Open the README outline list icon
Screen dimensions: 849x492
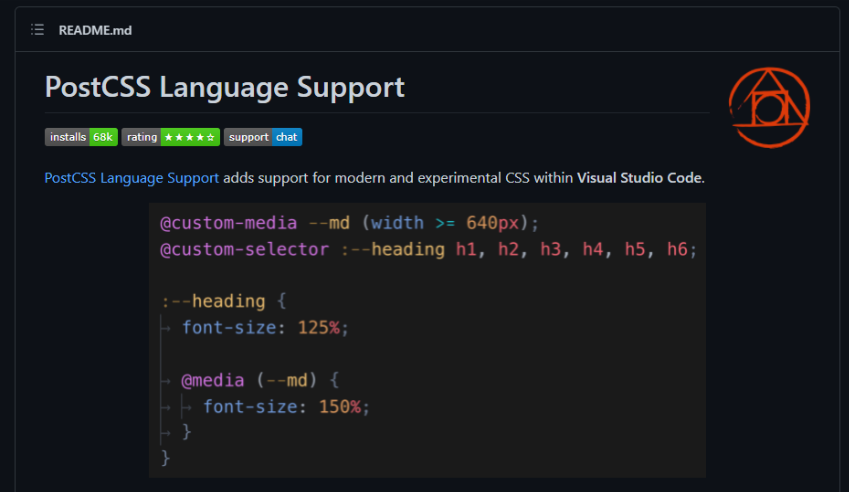[x=37, y=30]
